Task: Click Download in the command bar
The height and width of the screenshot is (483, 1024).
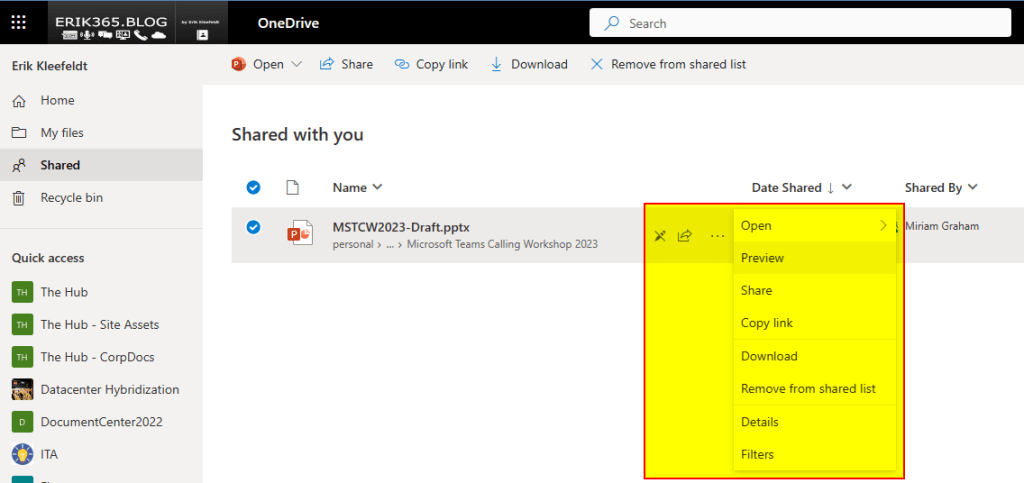Action: pyautogui.click(x=529, y=64)
